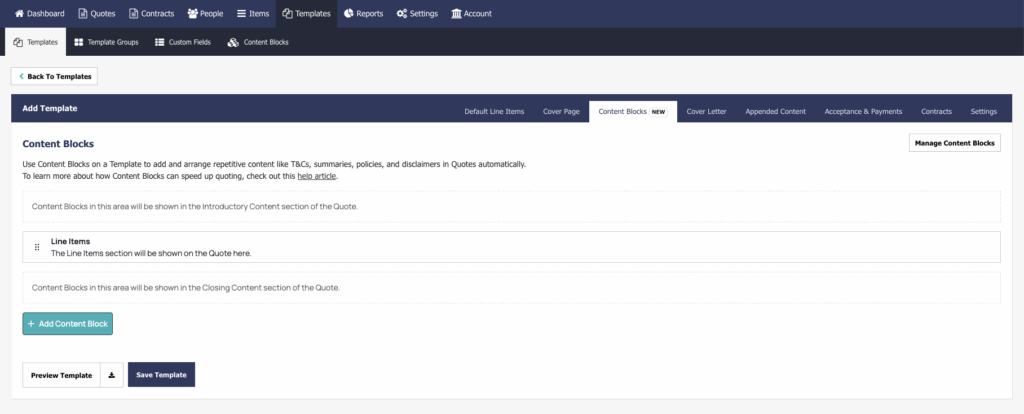Click the Manage Content Blocks button
The width and height of the screenshot is (1024, 414).
[x=954, y=143]
